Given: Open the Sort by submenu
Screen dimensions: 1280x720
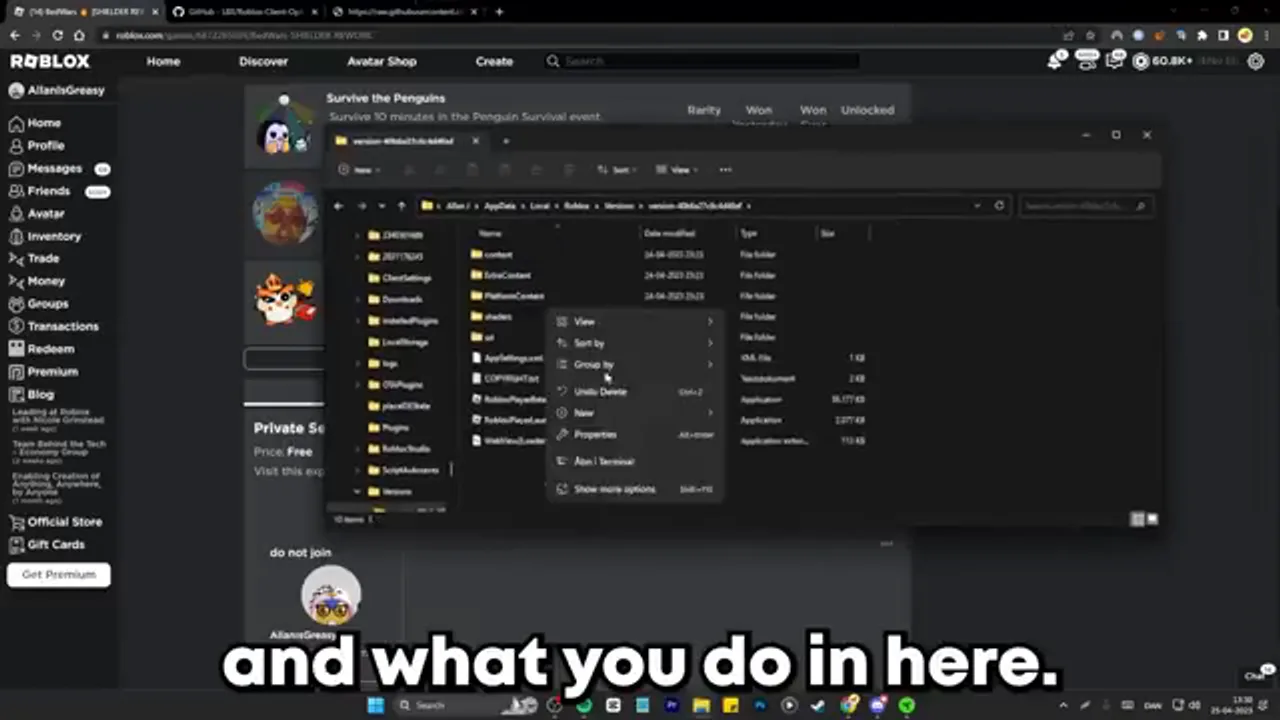Looking at the screenshot, I should [634, 343].
